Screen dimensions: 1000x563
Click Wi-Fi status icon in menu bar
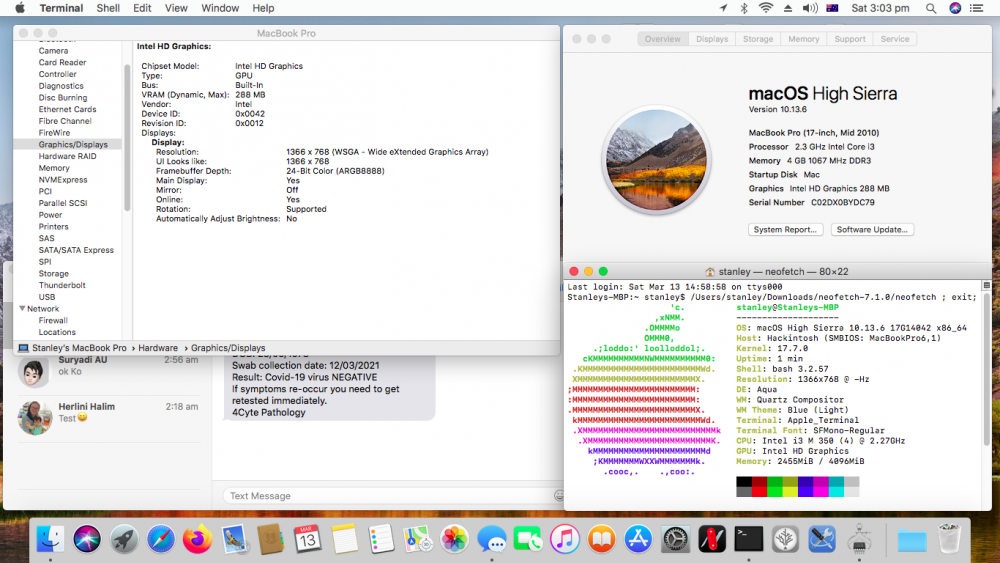click(766, 8)
